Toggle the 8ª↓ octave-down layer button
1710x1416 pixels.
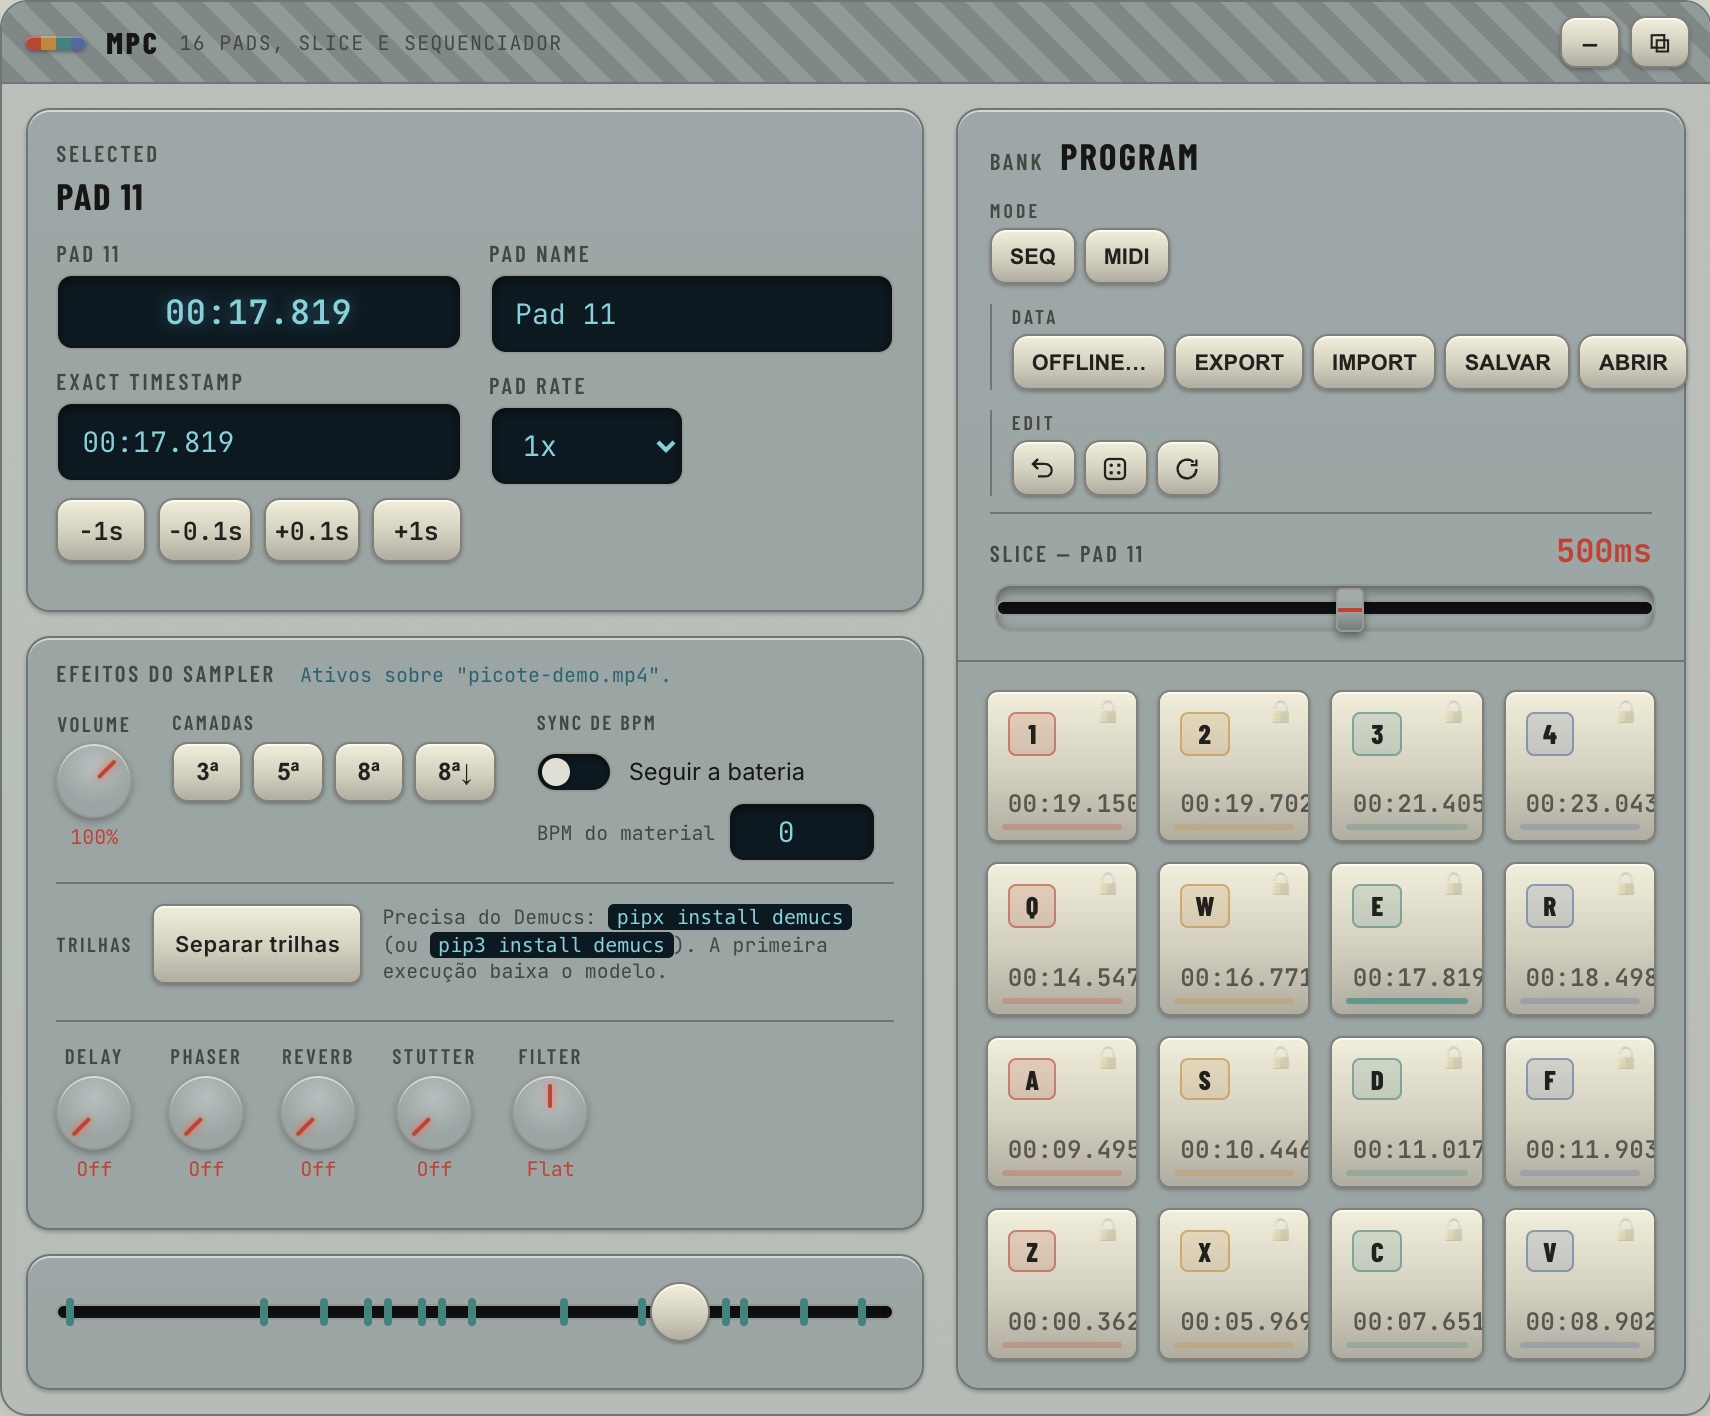click(x=455, y=772)
